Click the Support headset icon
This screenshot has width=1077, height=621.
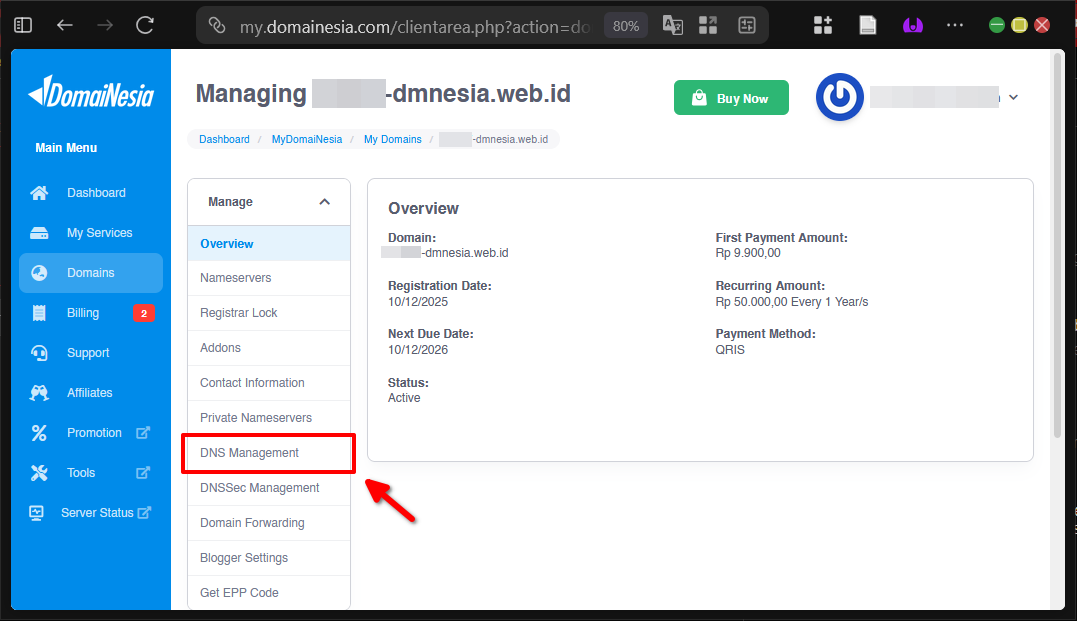[38, 352]
